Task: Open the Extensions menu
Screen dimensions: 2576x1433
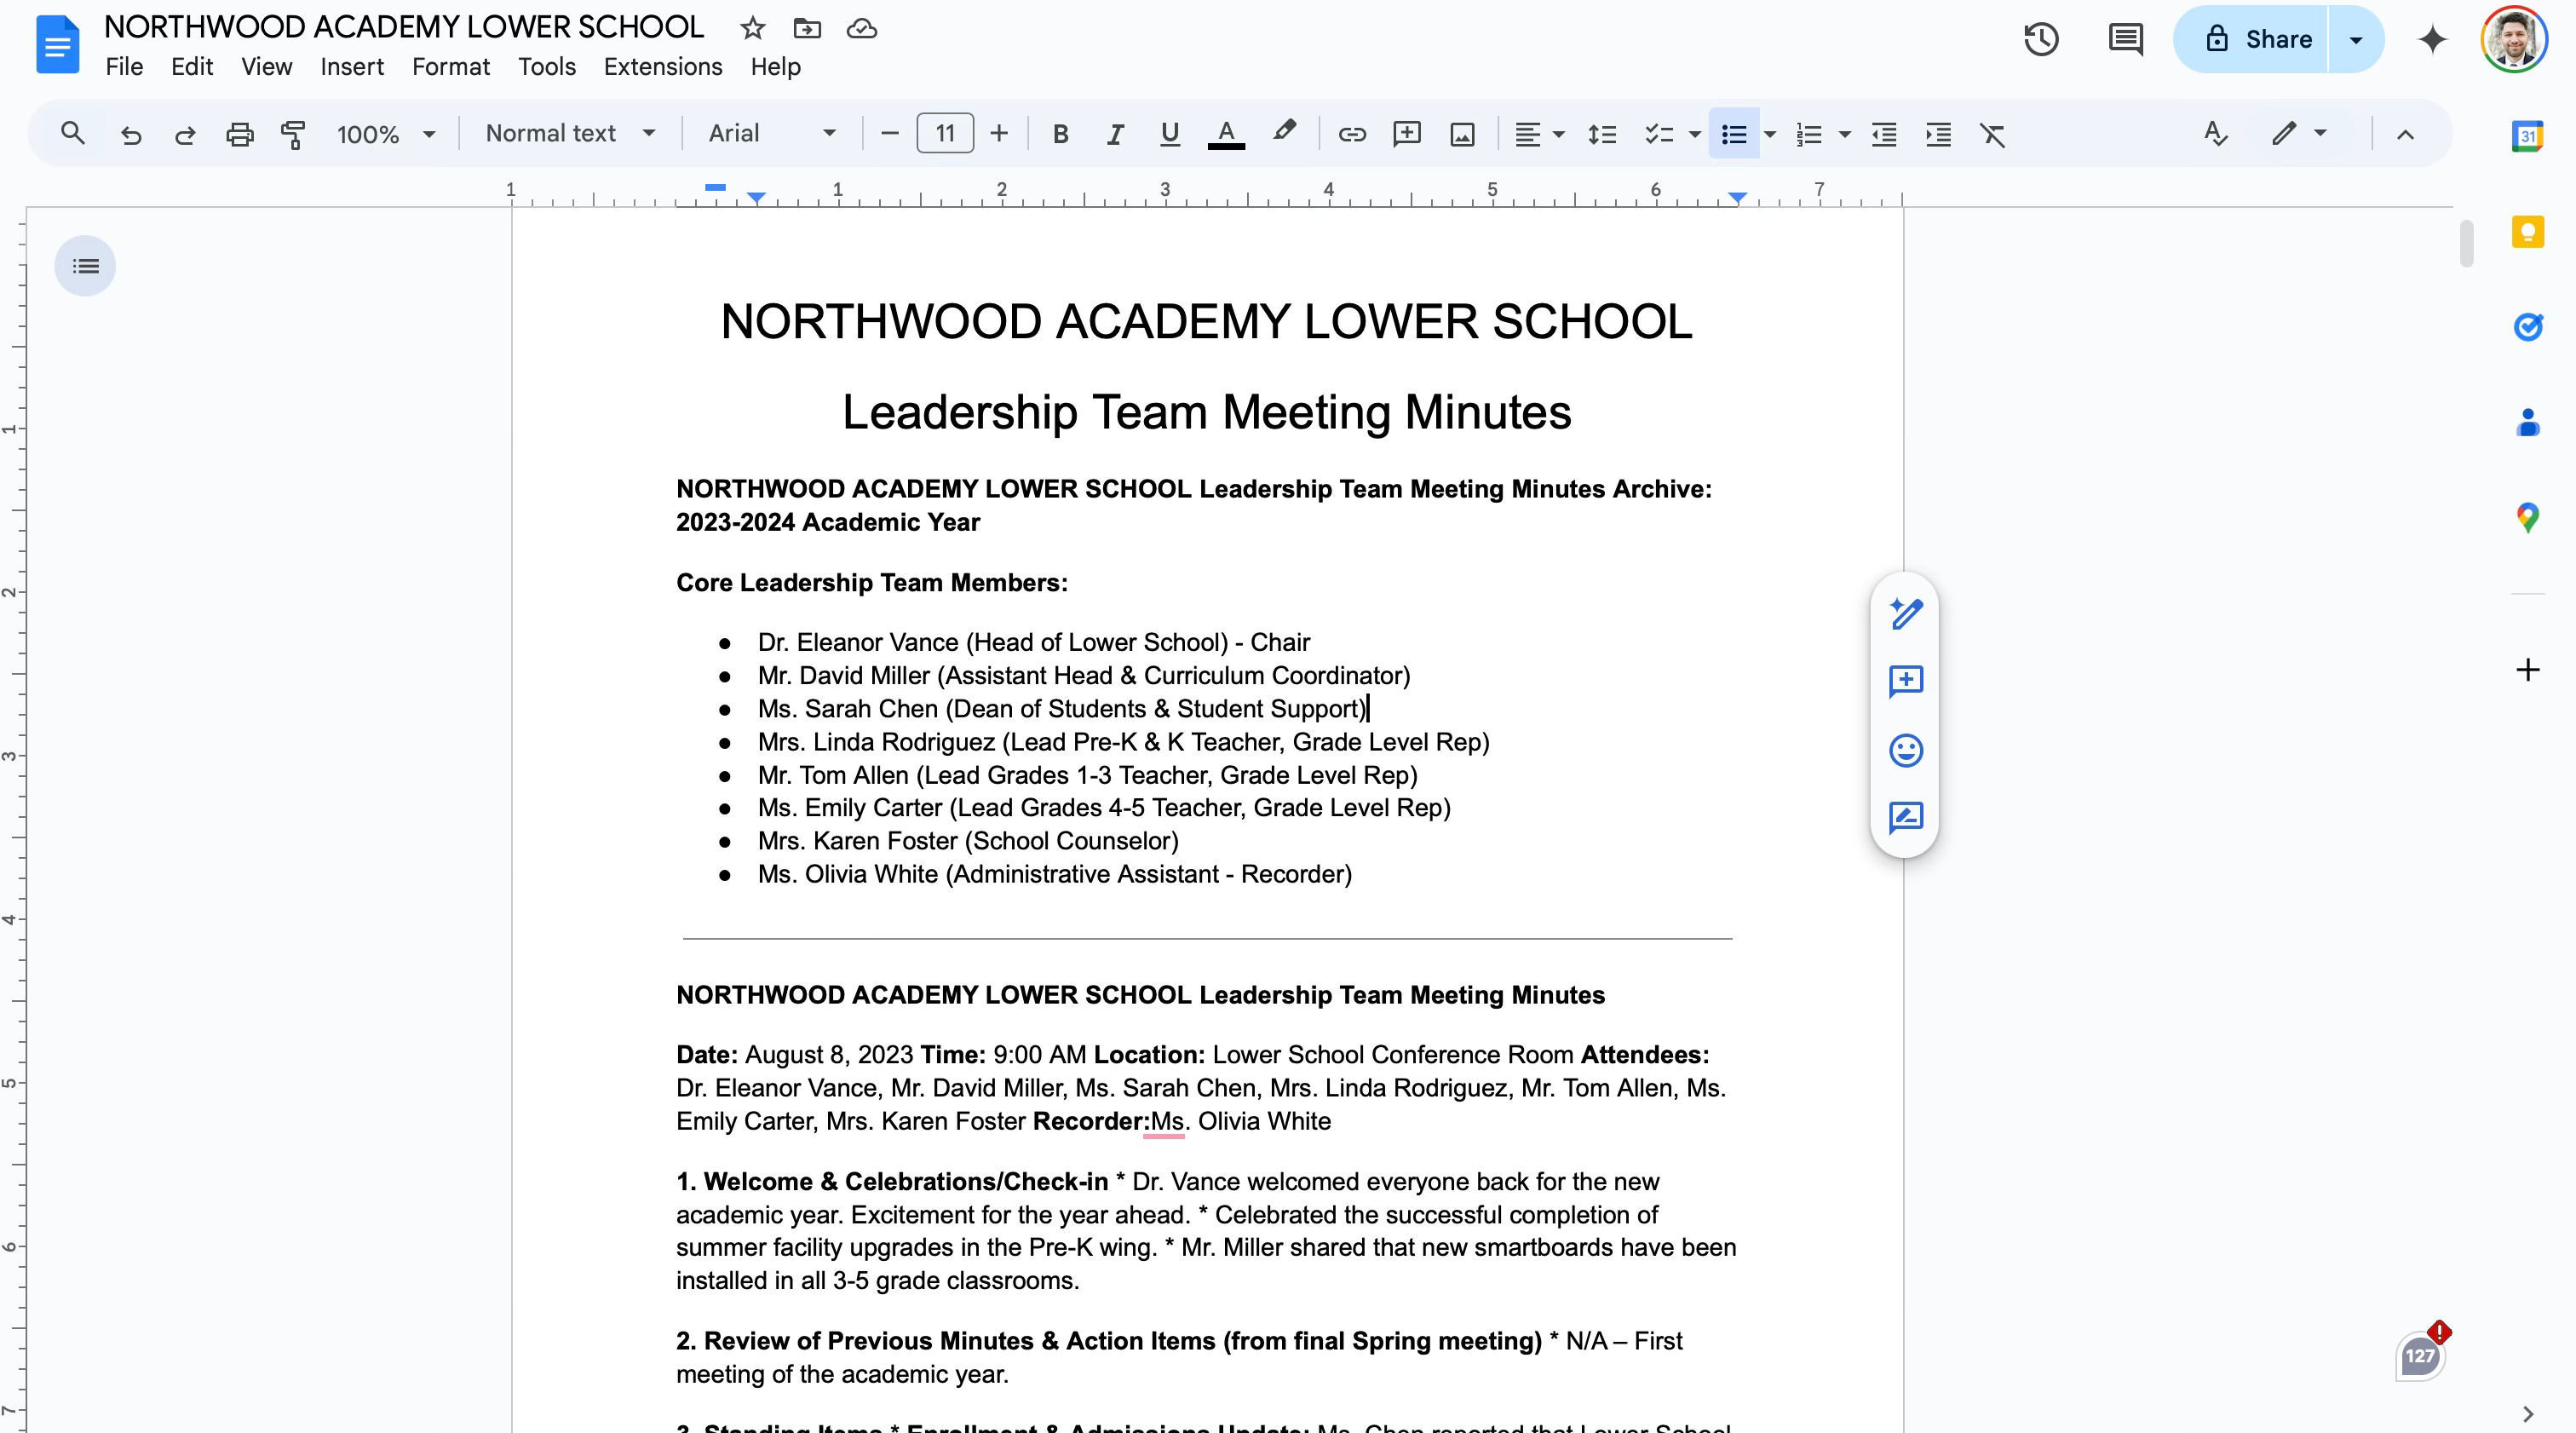Action: (x=662, y=67)
